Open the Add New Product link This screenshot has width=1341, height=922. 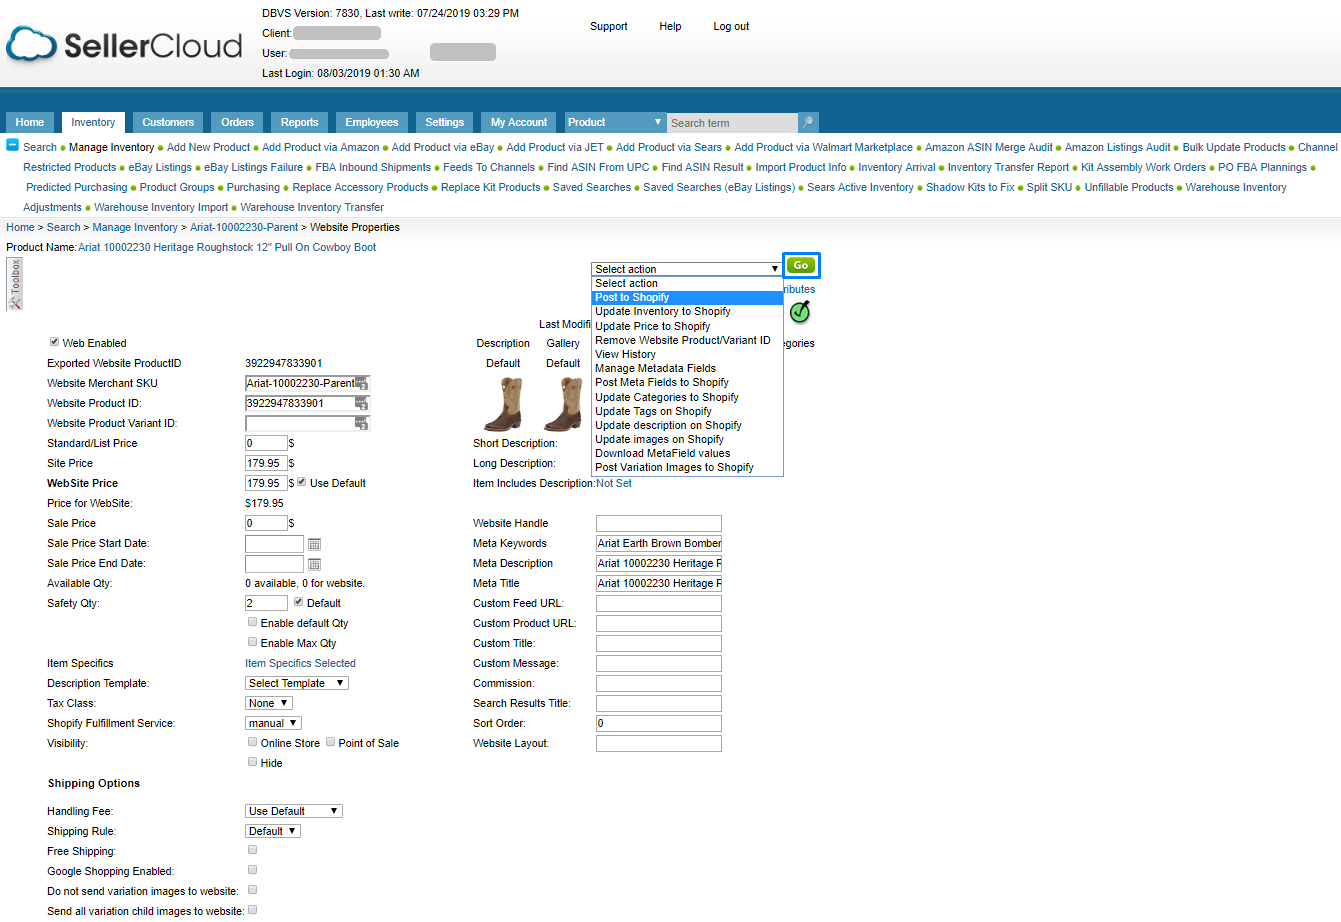[x=208, y=147]
